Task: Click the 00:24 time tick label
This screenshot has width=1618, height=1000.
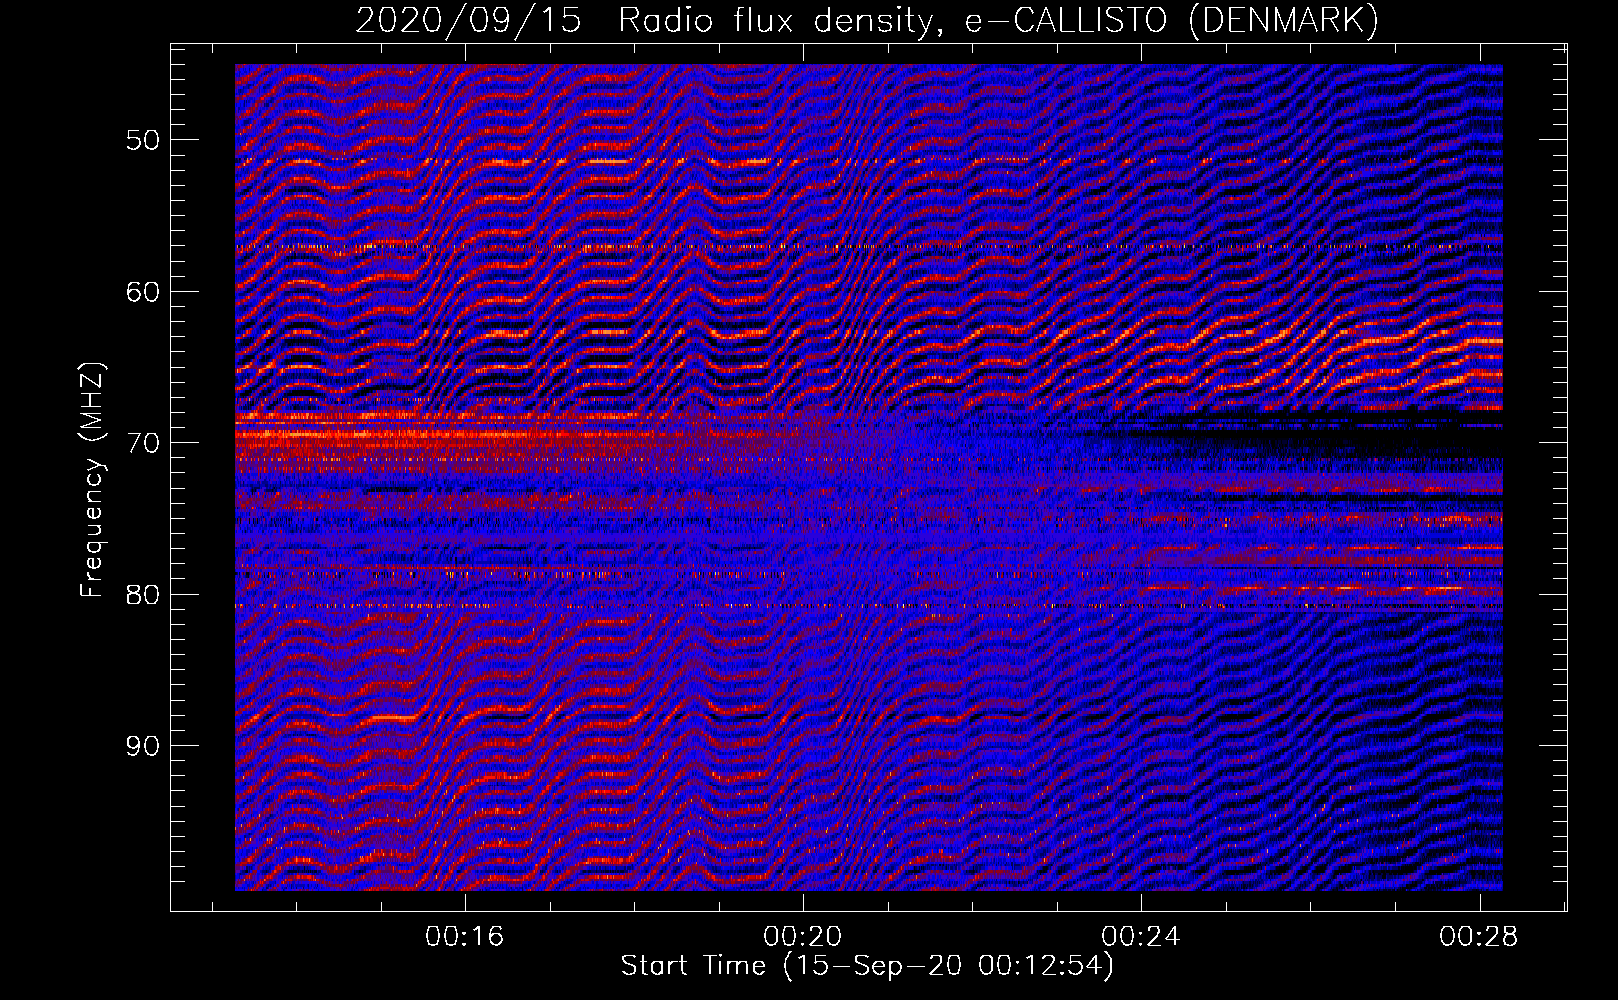Action: click(1141, 937)
